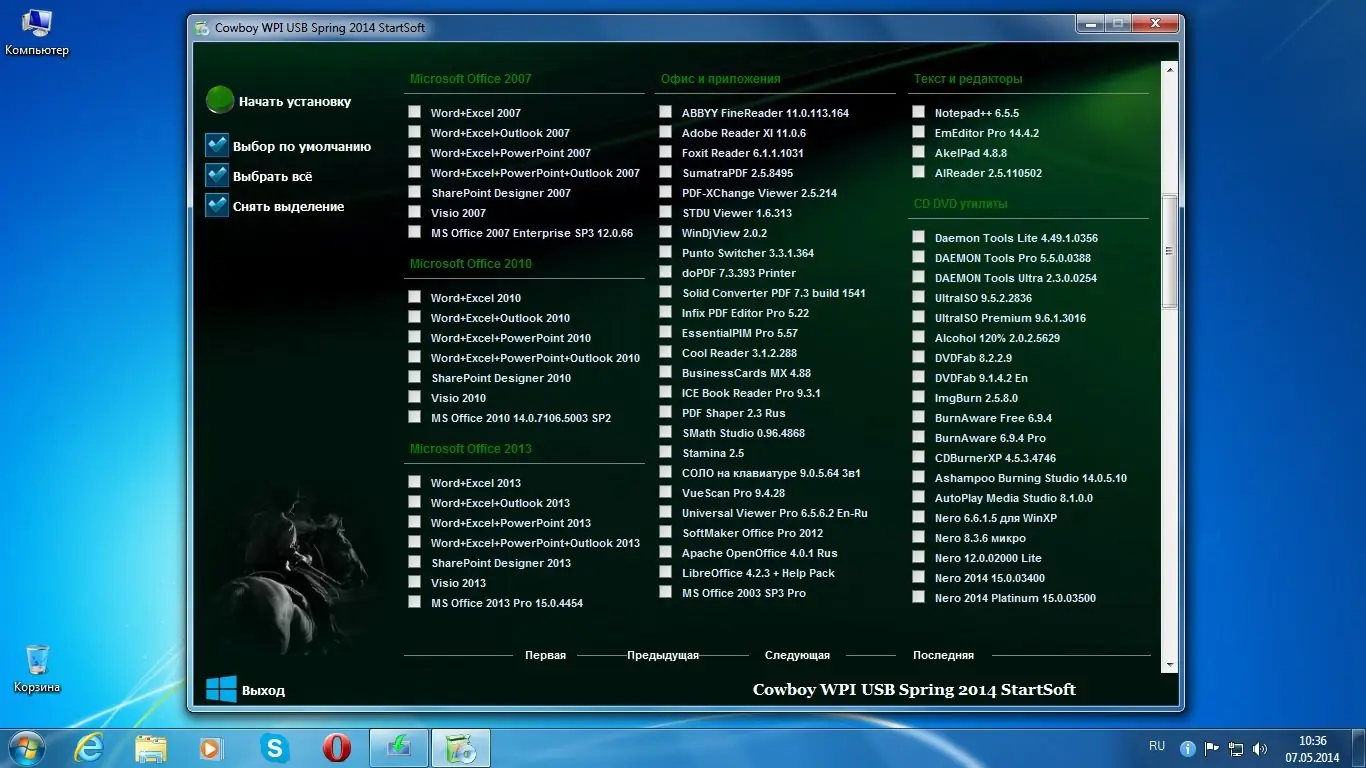
Task: Click the RU language indicator
Action: (x=1157, y=746)
